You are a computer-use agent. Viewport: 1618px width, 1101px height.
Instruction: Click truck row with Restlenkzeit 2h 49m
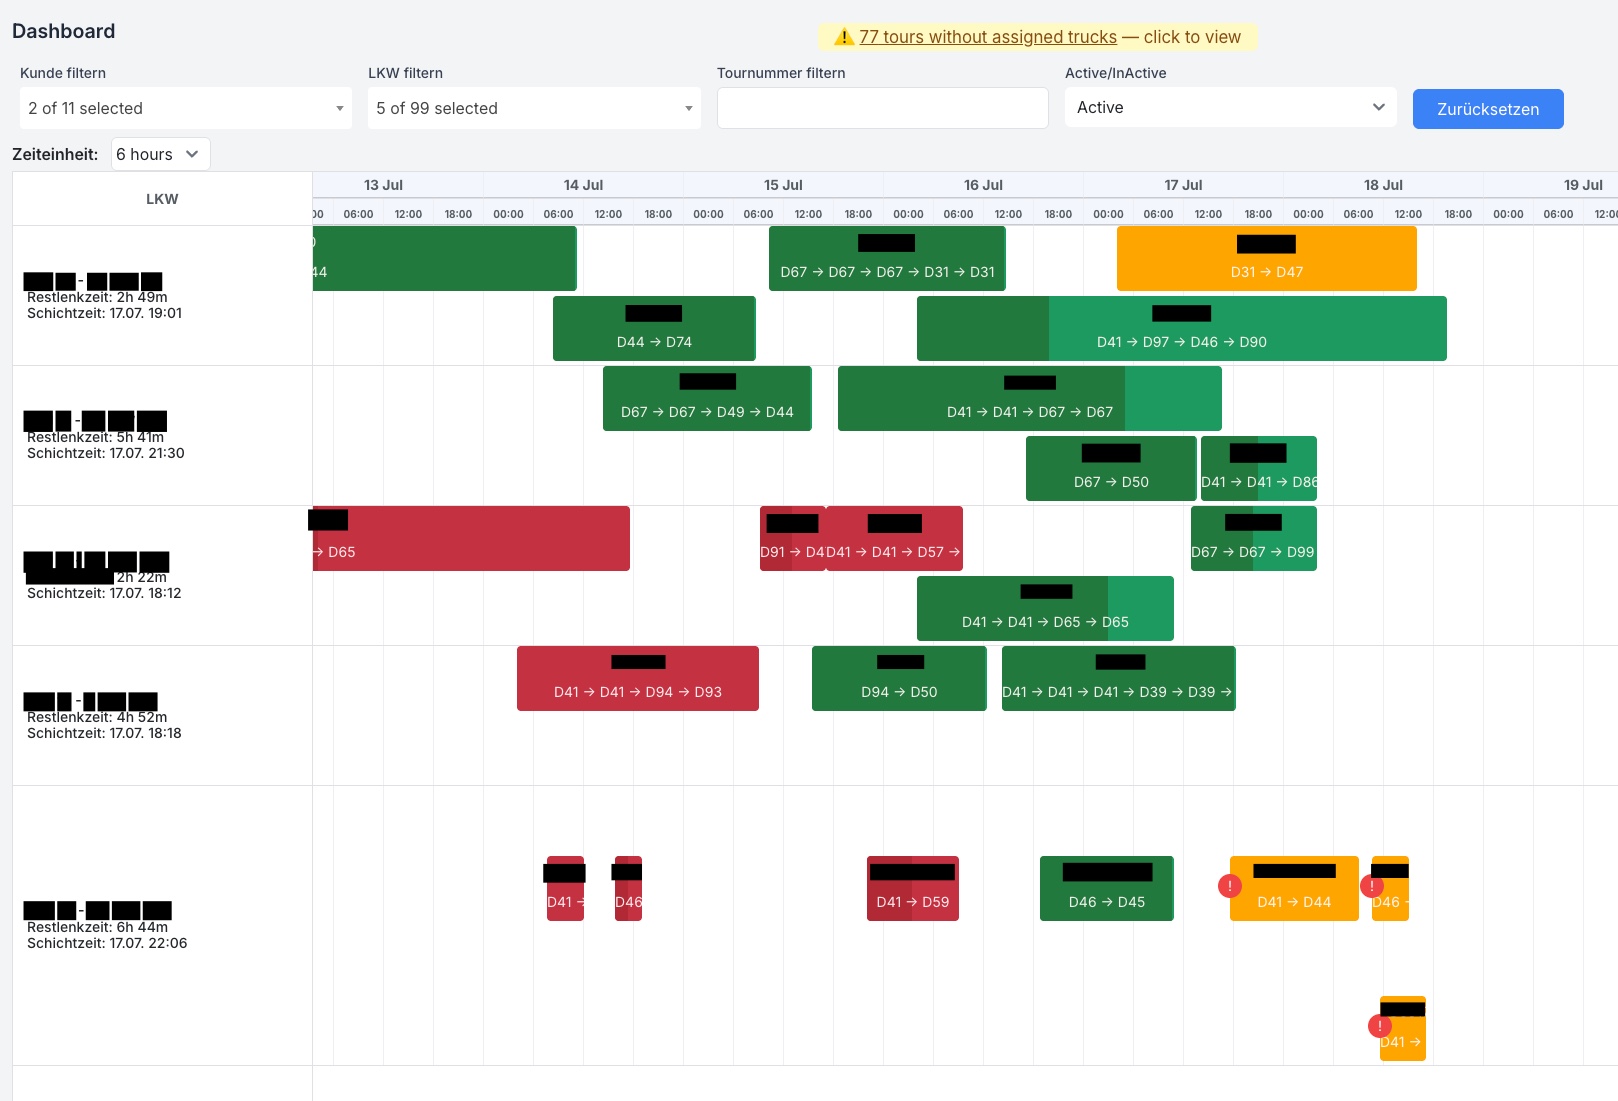(x=162, y=296)
